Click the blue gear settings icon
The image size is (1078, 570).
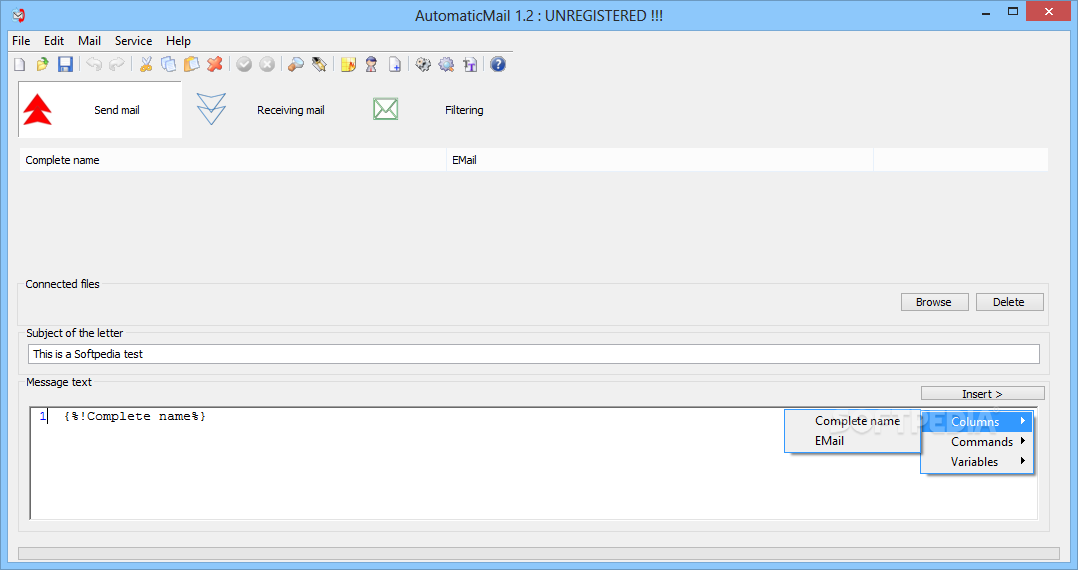tap(446, 65)
